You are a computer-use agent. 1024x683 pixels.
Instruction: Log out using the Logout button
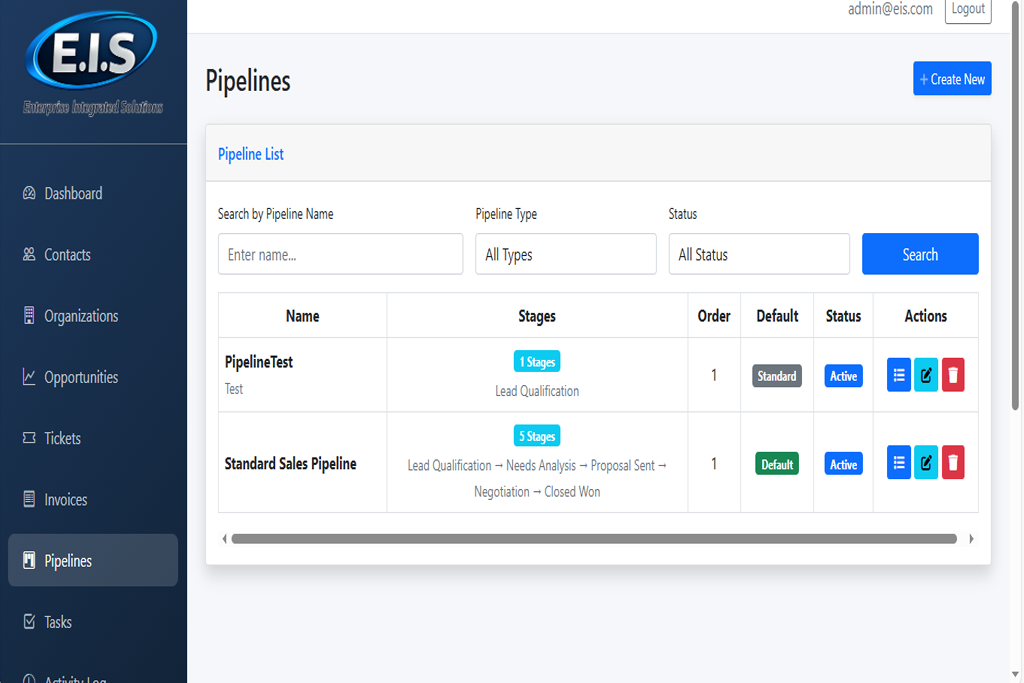(x=967, y=9)
